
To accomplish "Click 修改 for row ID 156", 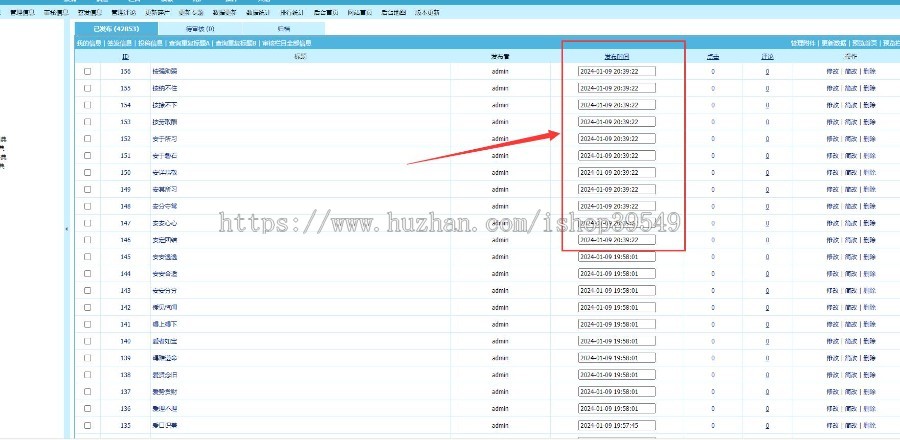I will (832, 72).
